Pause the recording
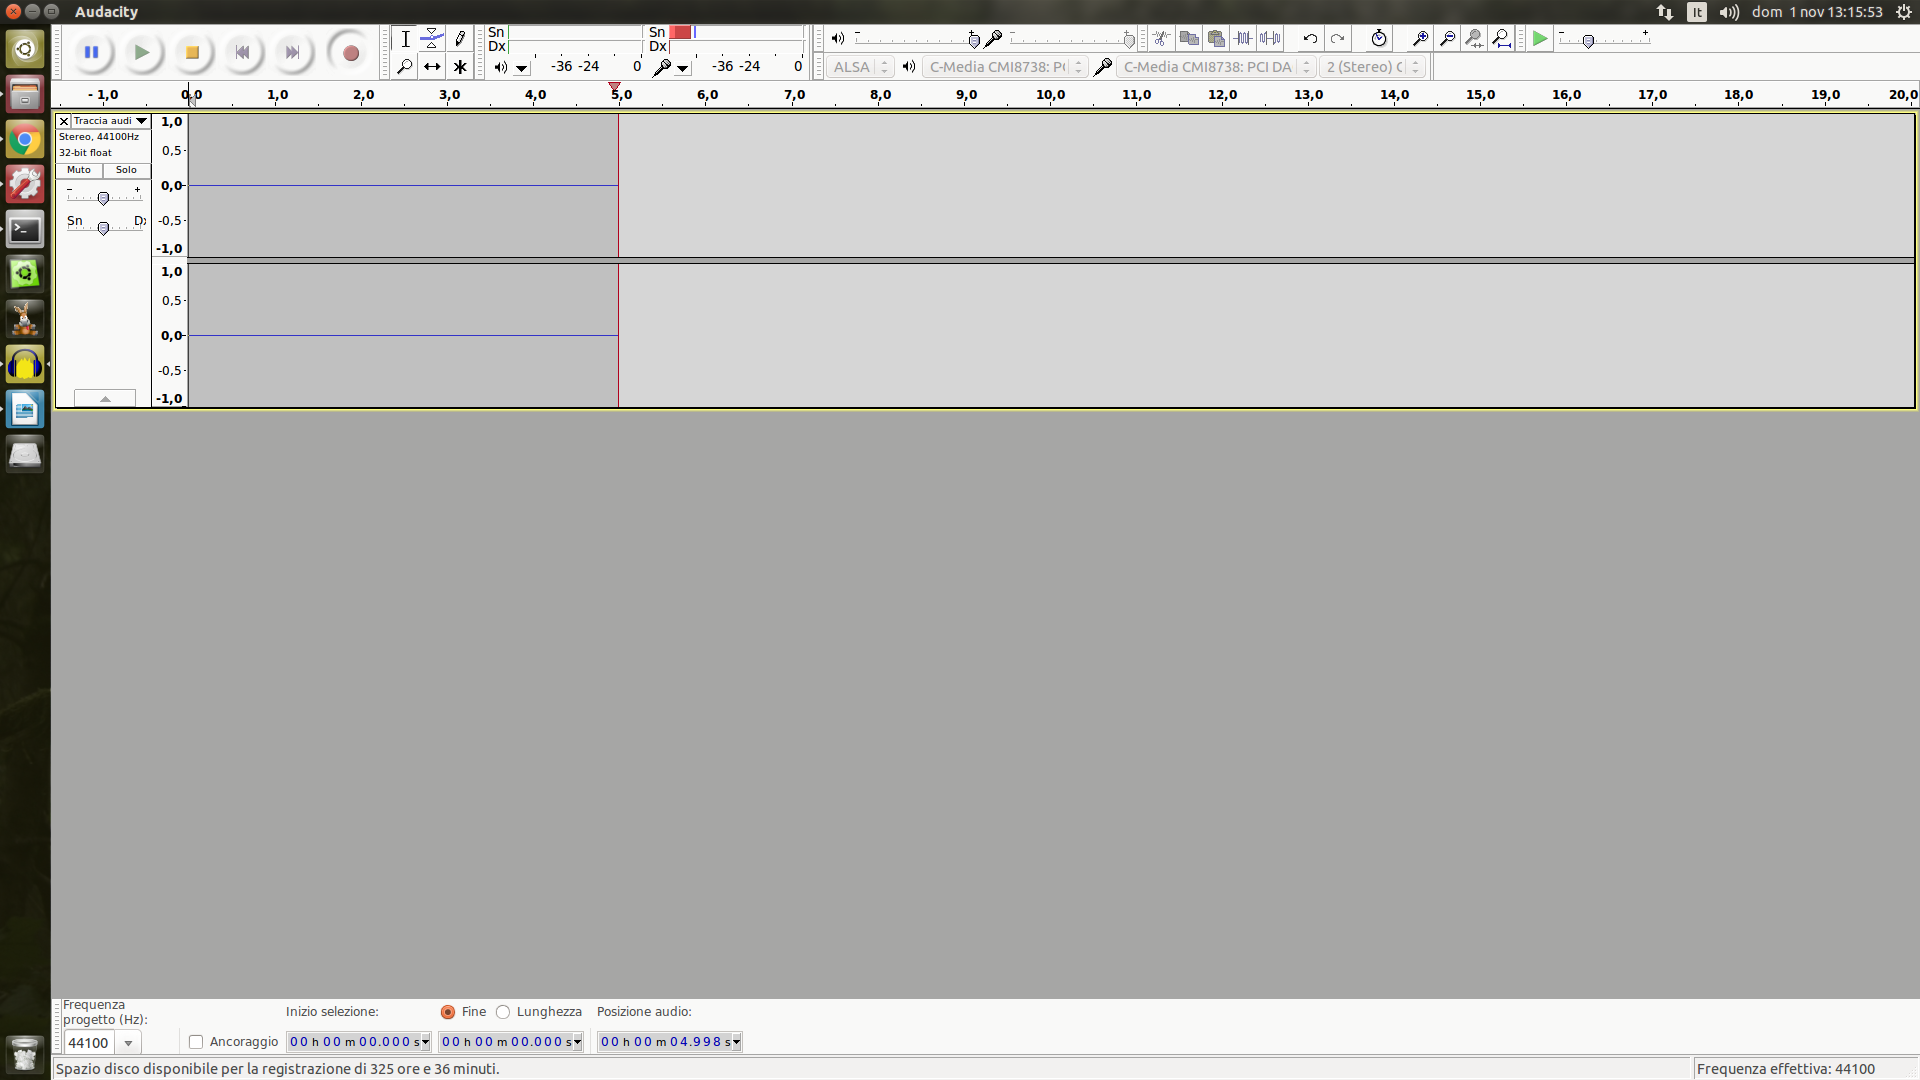 tap(91, 52)
